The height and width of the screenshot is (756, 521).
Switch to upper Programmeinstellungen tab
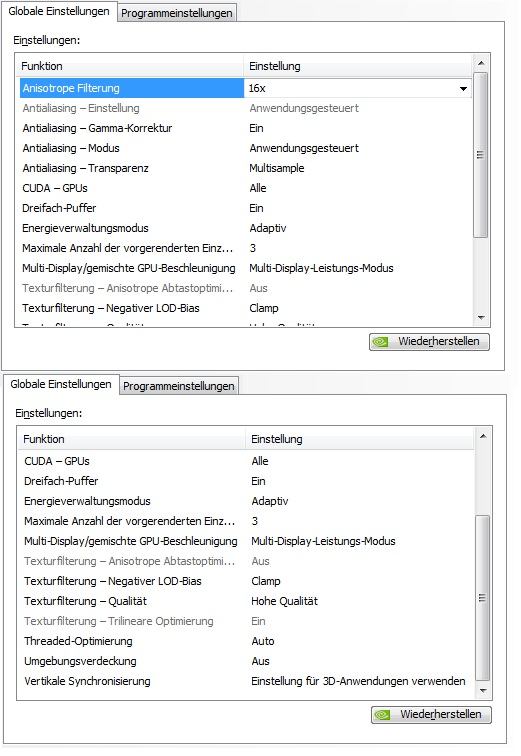pos(176,13)
